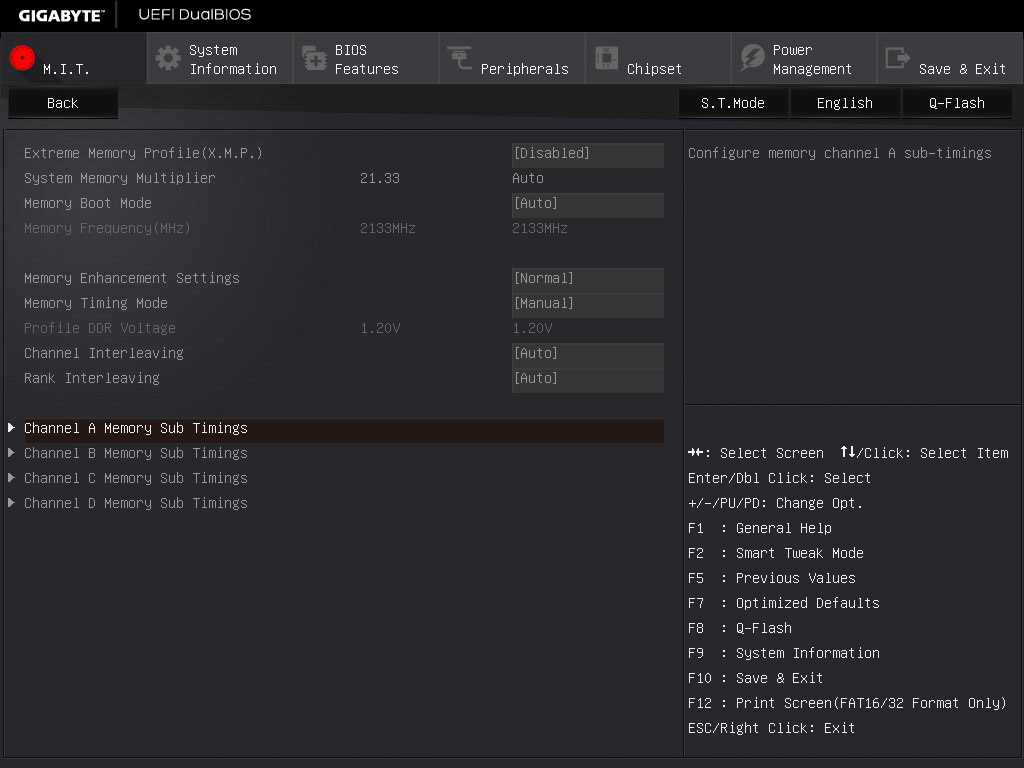Click the BIOS Features chip icon
Viewport: 1024px width, 768px height.
tap(314, 58)
